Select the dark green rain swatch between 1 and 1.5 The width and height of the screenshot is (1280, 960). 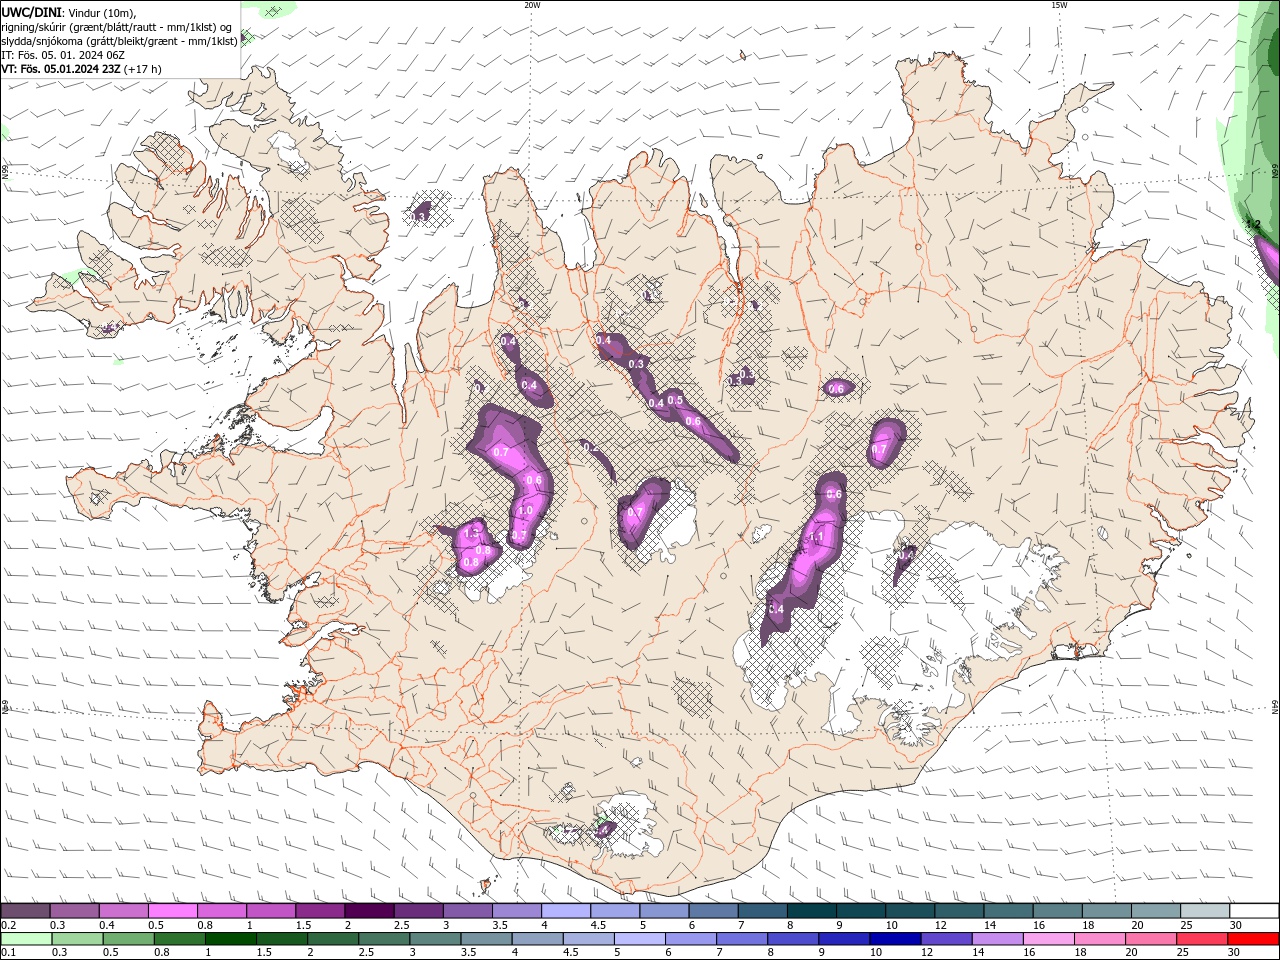231,938
